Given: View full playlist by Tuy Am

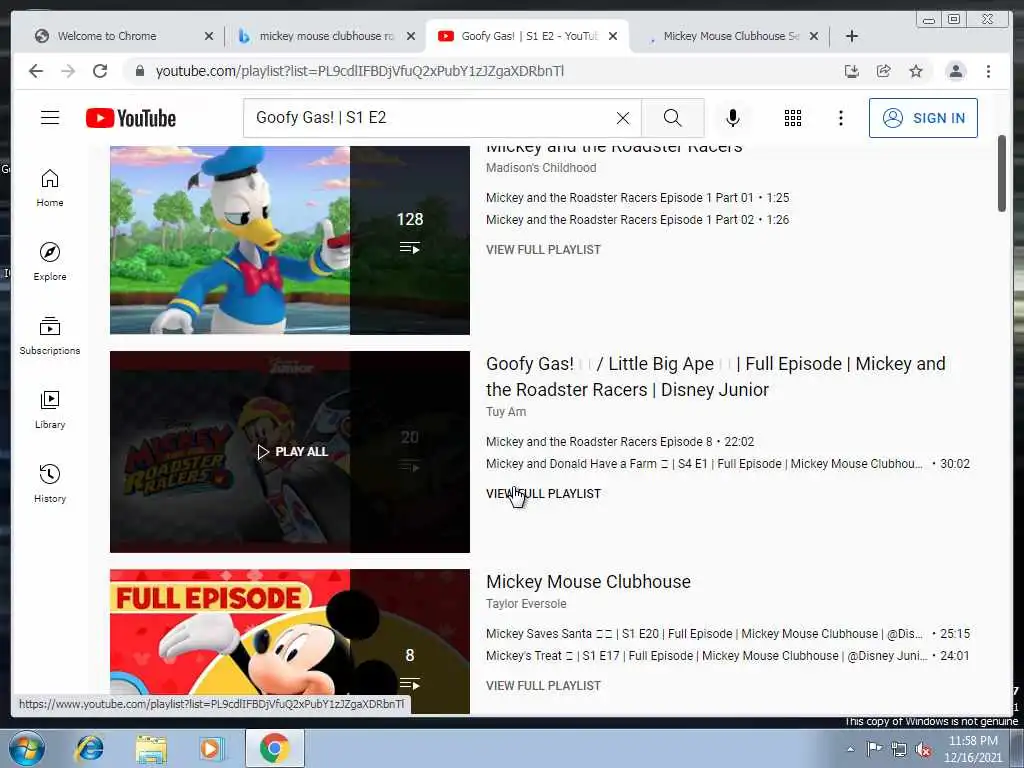Looking at the screenshot, I should click(x=543, y=494).
